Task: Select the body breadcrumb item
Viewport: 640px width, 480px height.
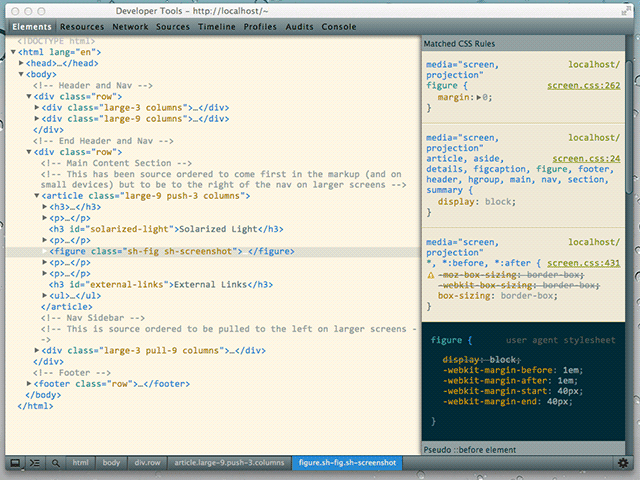Action: (110, 463)
